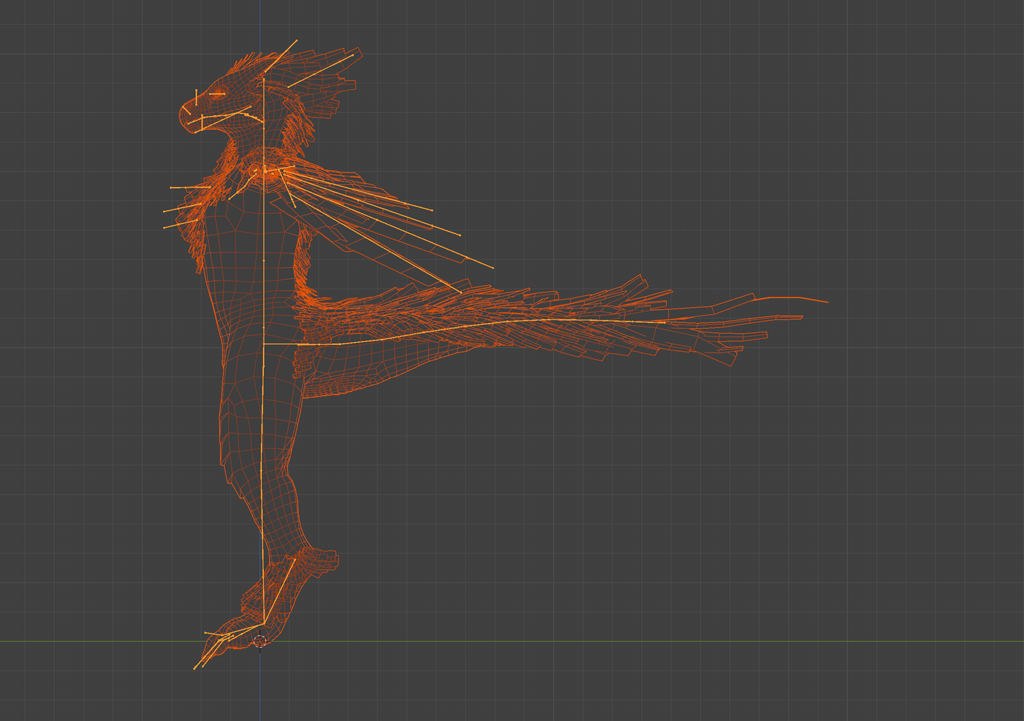
Task: Select the shoulder joint cluster of bones
Action: pyautogui.click(x=264, y=172)
